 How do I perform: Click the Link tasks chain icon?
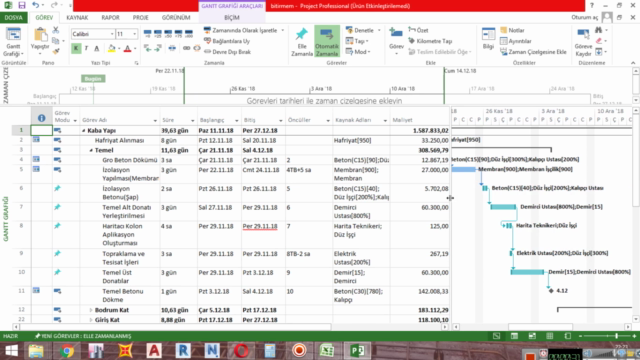[x=186, y=49]
